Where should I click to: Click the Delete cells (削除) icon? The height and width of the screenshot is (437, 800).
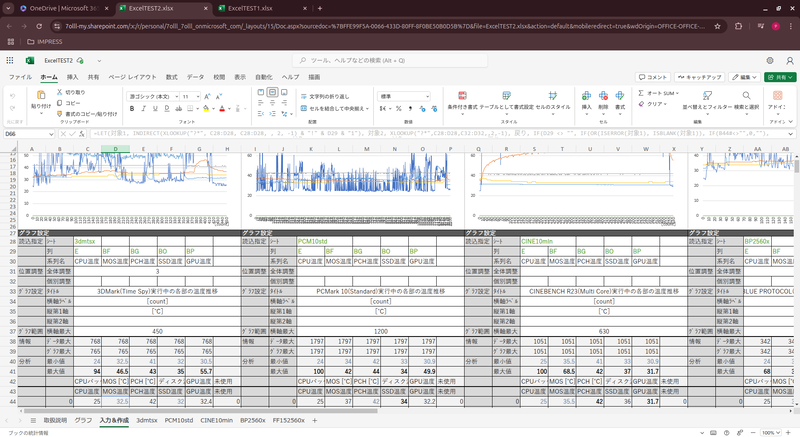[x=603, y=95]
